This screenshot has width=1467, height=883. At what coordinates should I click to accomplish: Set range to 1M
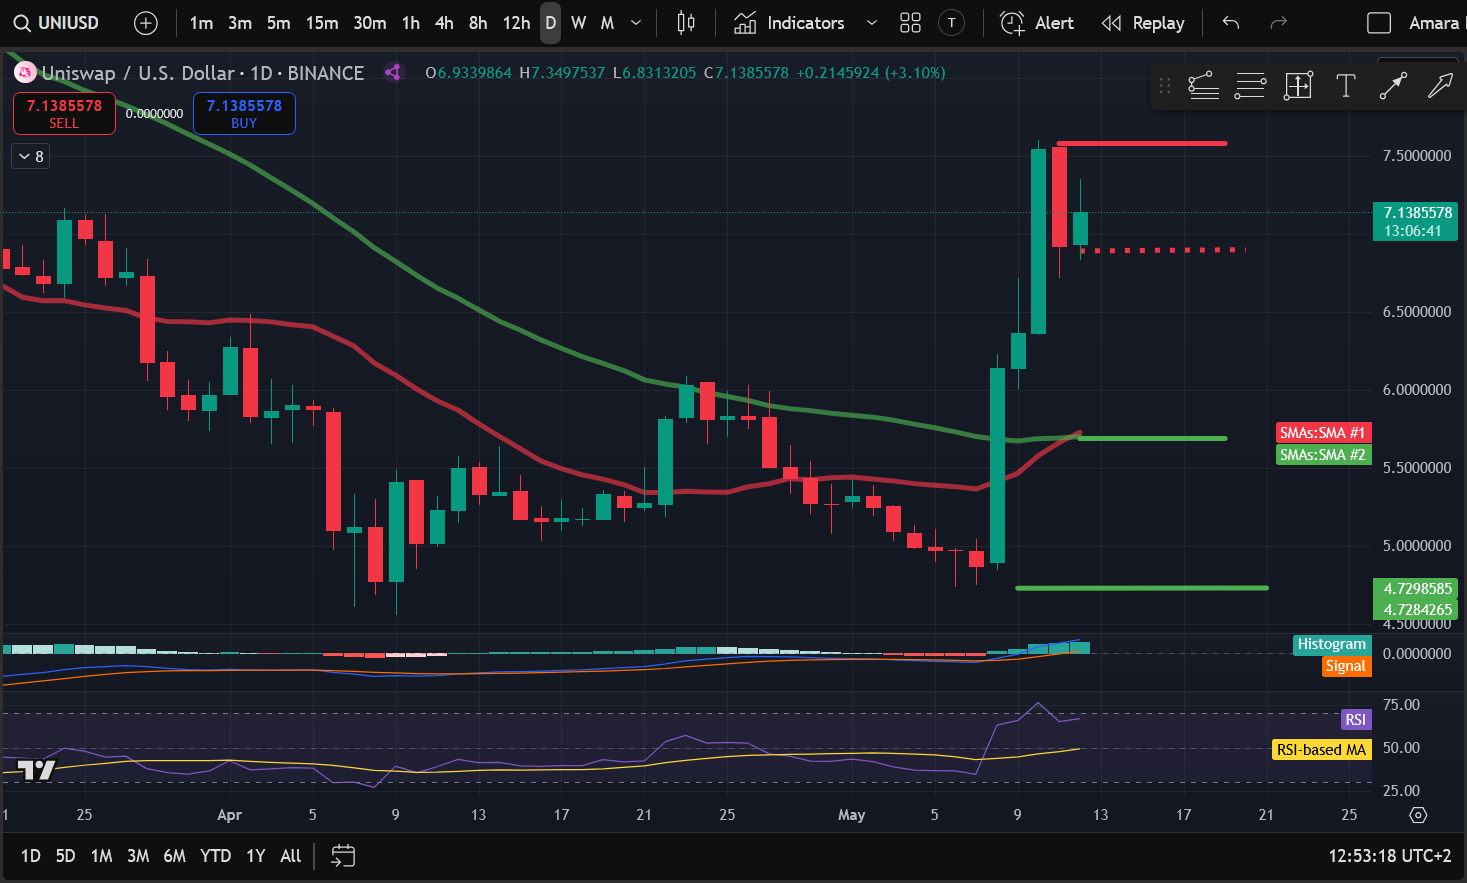point(102,856)
